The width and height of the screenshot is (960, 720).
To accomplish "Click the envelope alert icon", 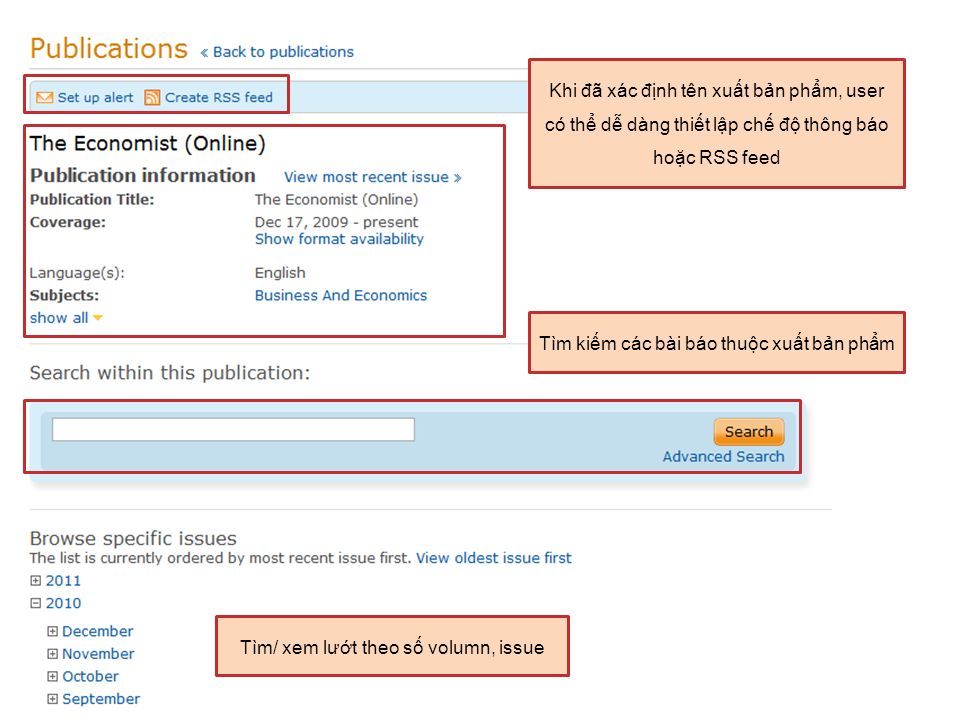I will (45, 97).
